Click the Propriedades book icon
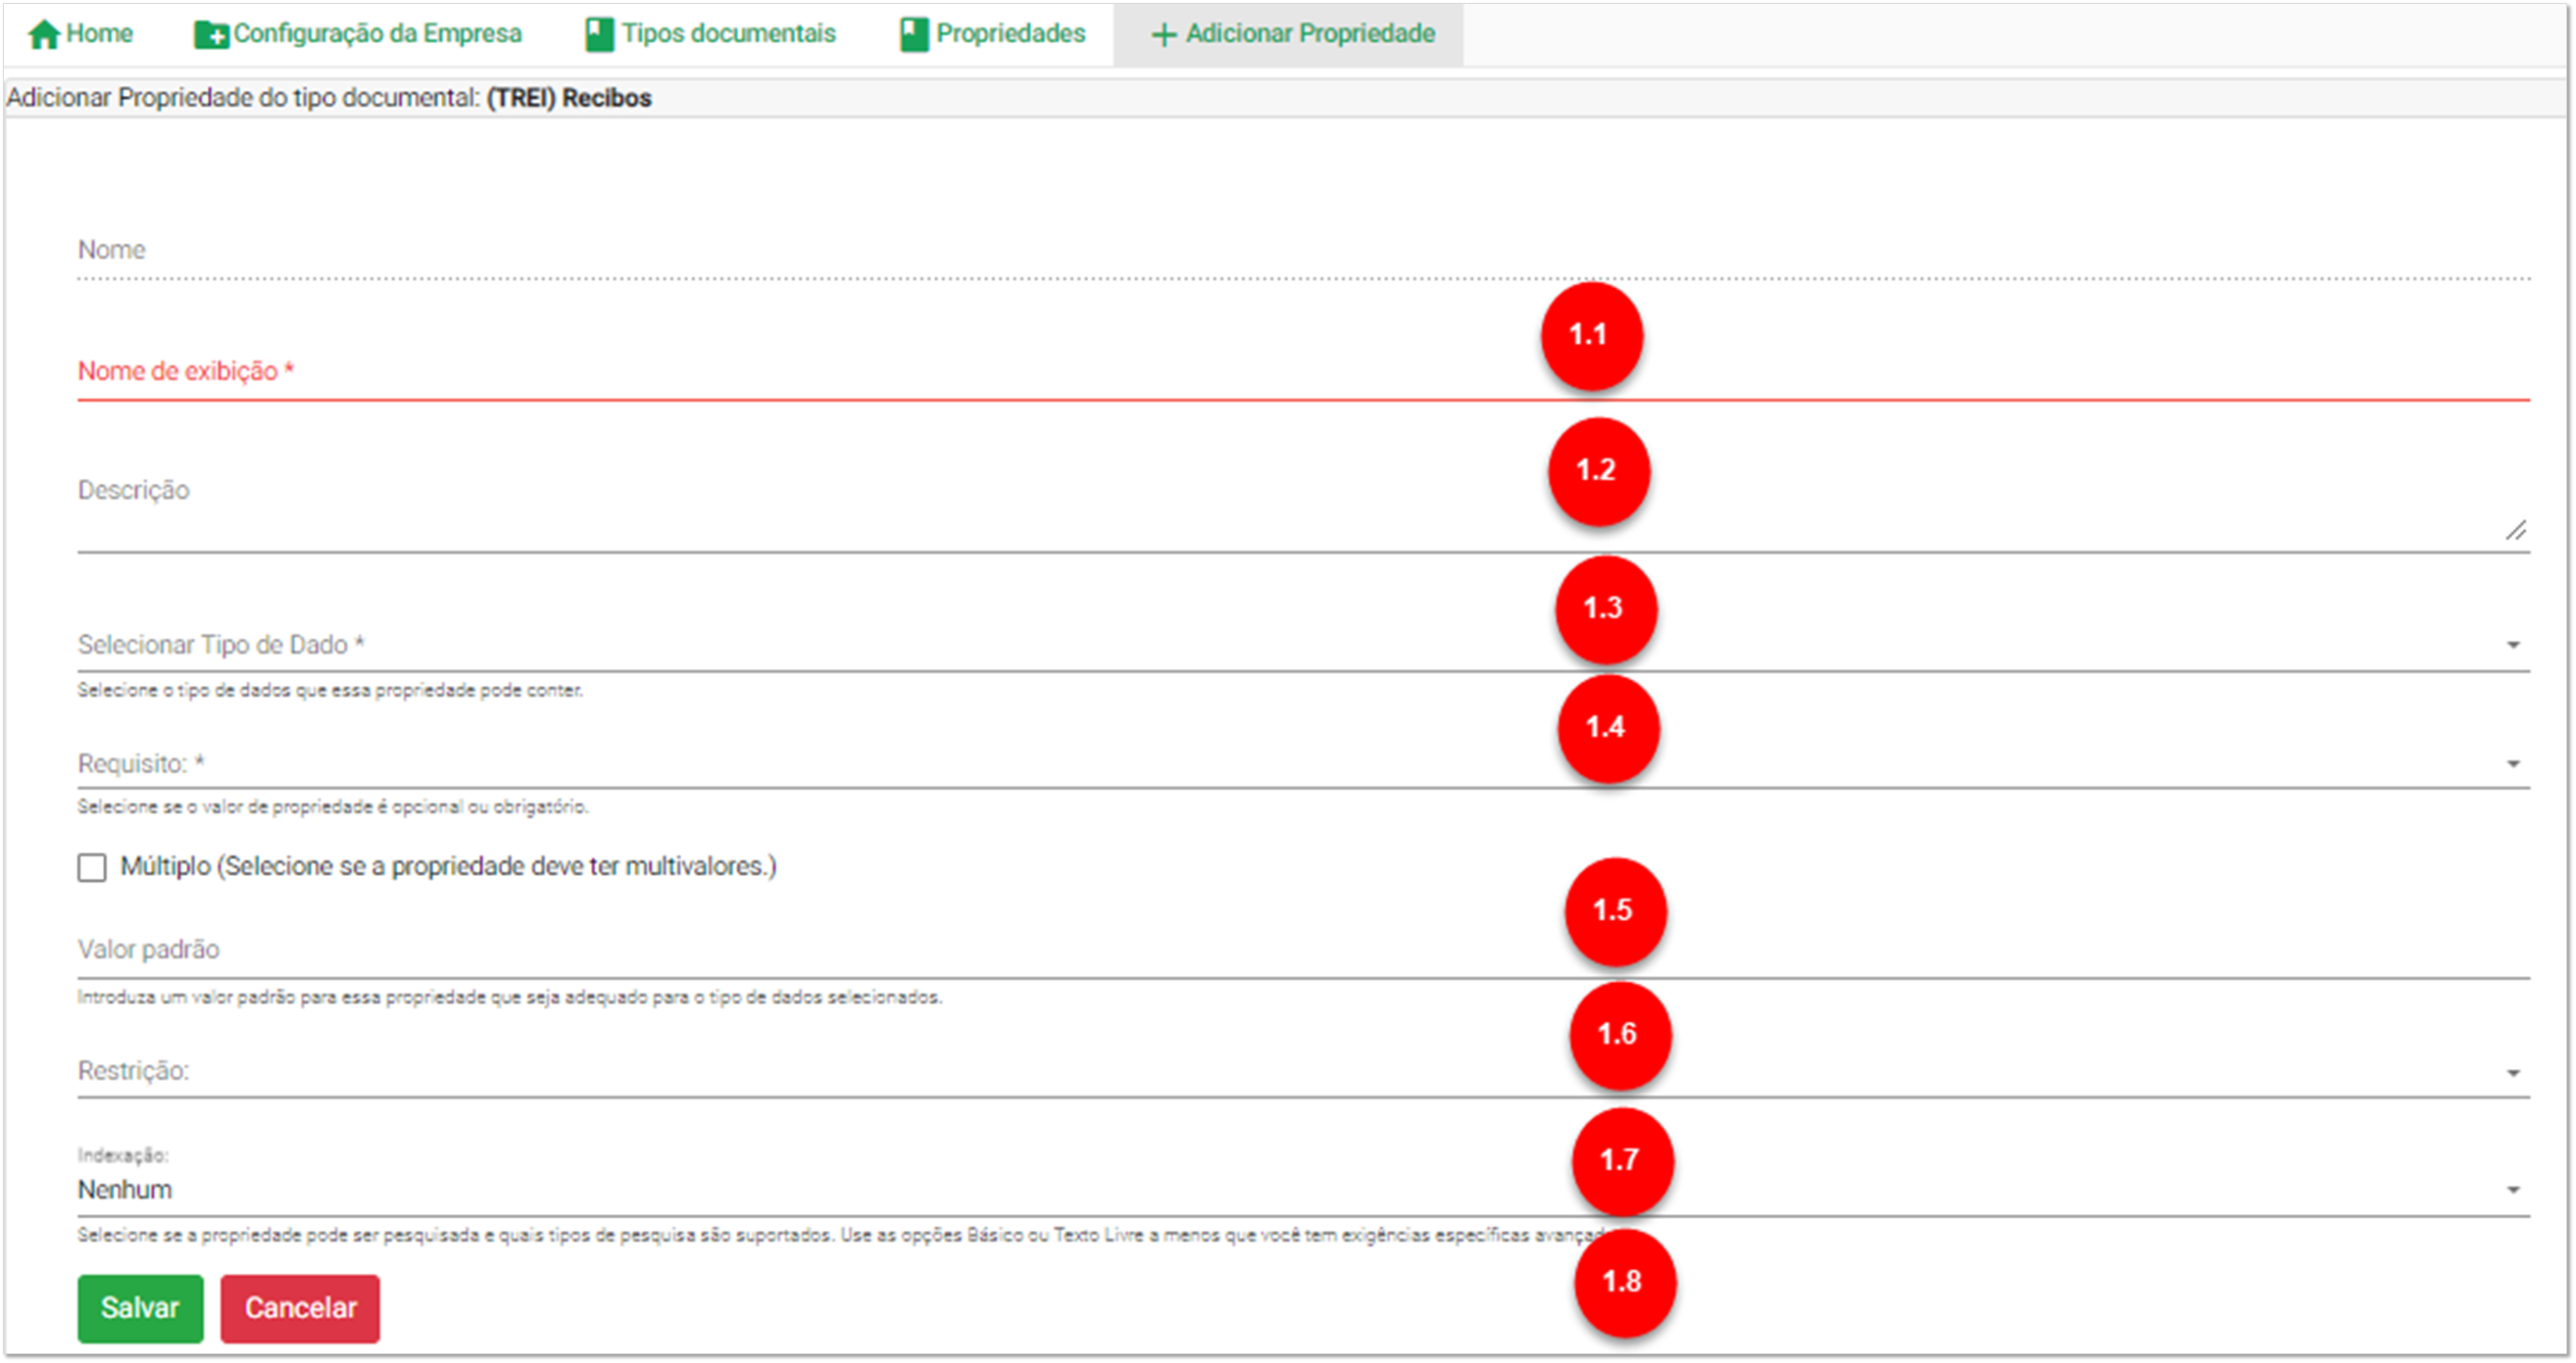This screenshot has width=2576, height=1363. [914, 35]
